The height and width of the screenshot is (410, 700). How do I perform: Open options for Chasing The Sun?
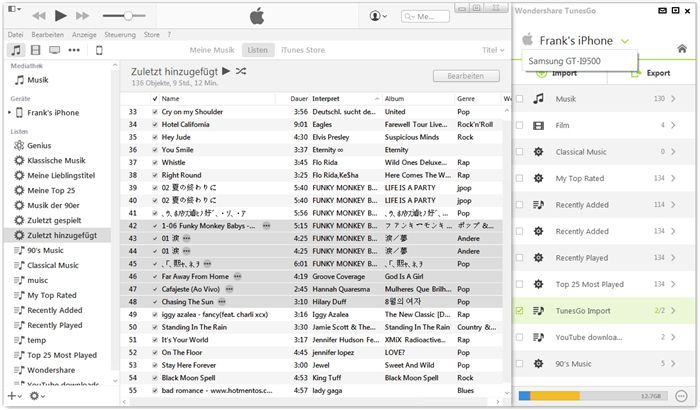[x=222, y=302]
